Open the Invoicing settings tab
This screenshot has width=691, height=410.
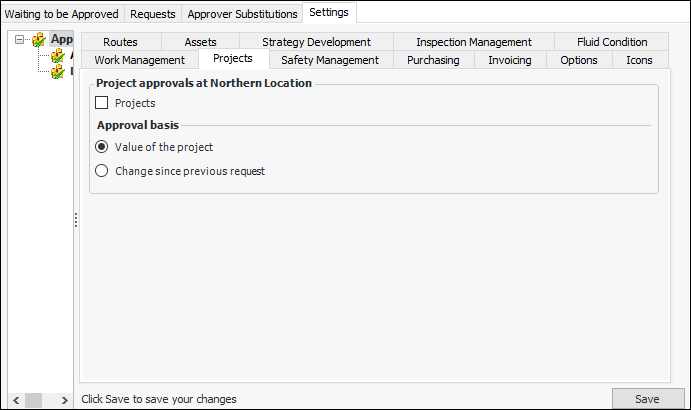(x=510, y=60)
